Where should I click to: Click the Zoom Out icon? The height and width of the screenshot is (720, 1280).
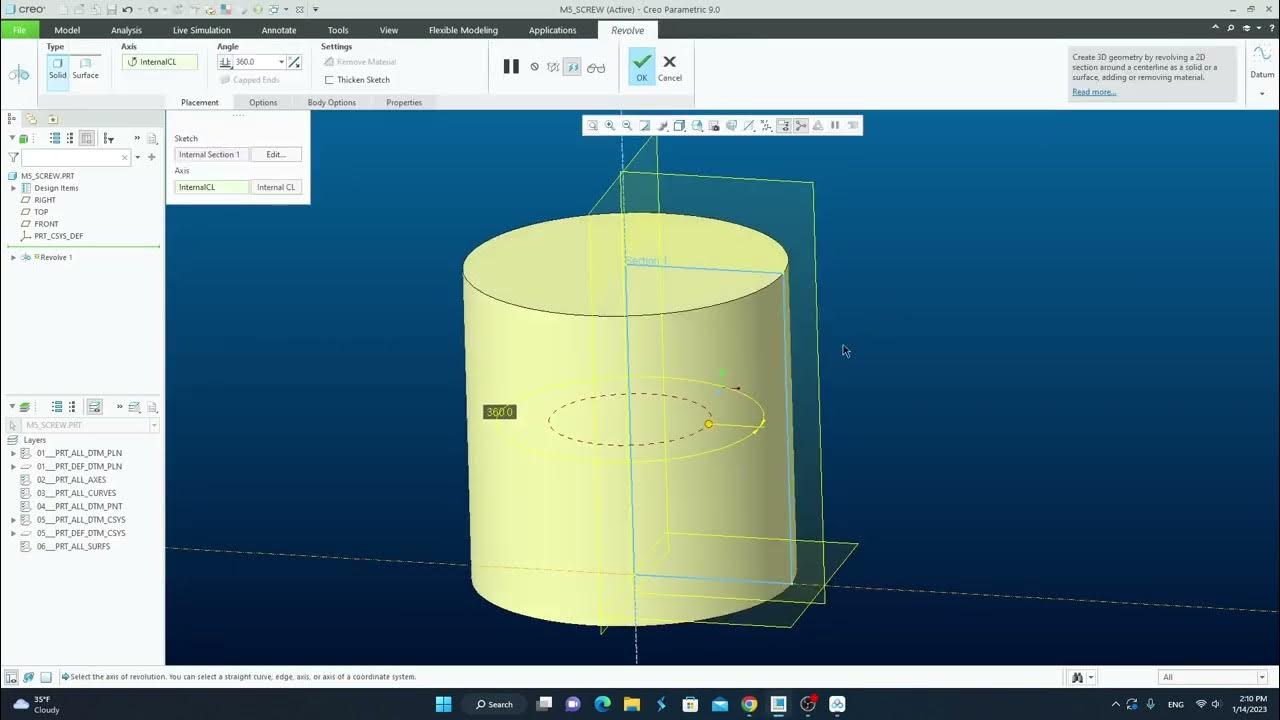(627, 125)
